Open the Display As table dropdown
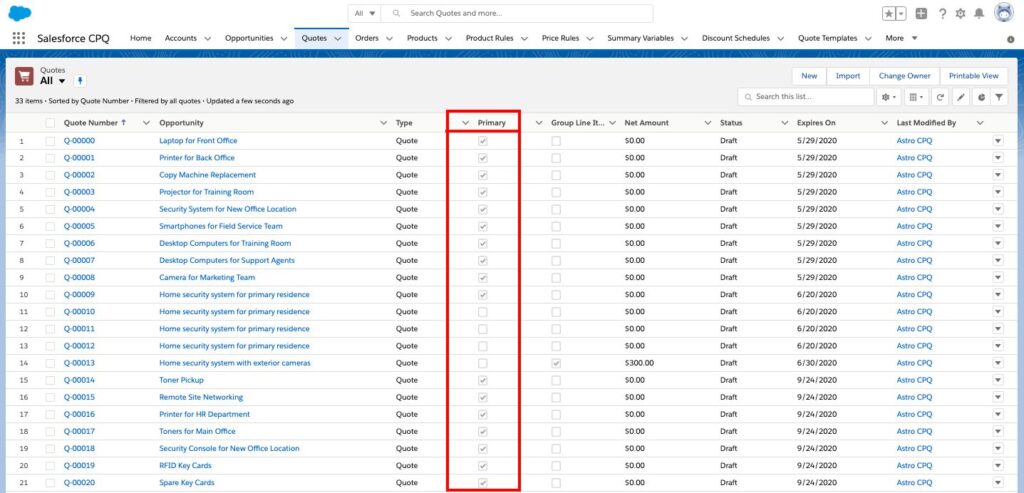The width and height of the screenshot is (1024, 493). pyautogui.click(x=915, y=97)
